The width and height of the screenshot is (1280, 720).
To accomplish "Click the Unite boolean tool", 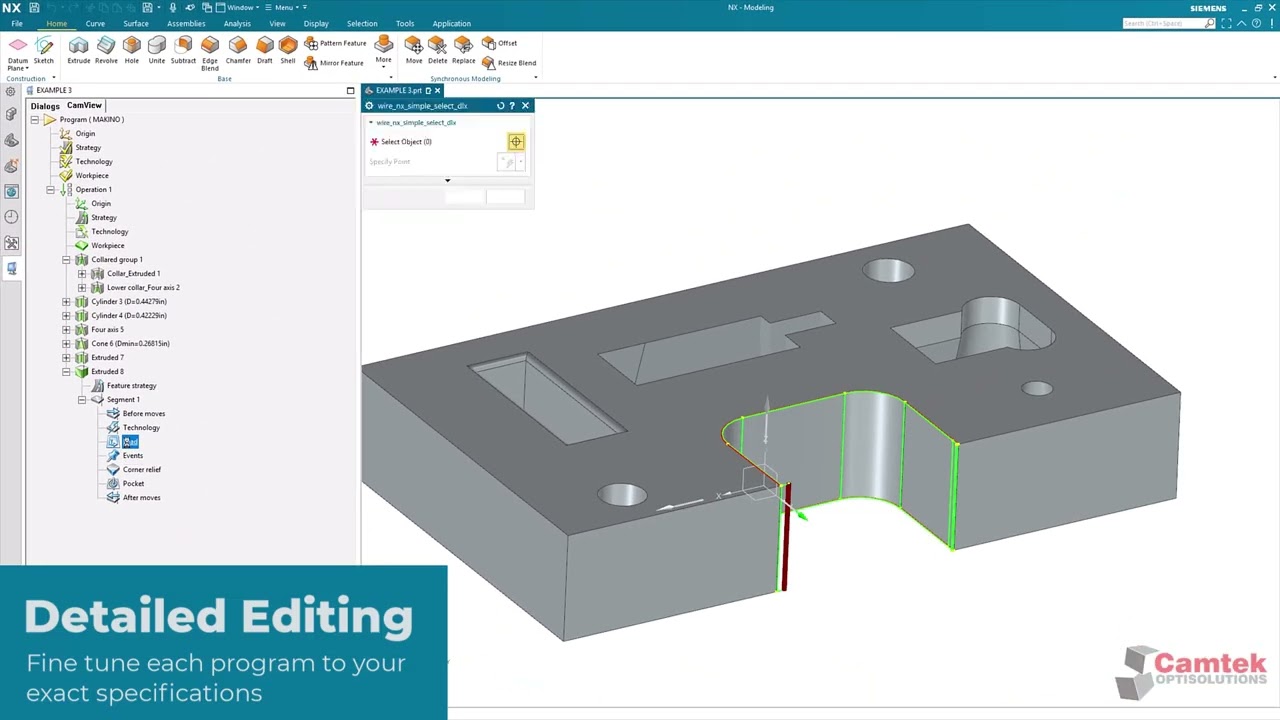I will [x=157, y=50].
